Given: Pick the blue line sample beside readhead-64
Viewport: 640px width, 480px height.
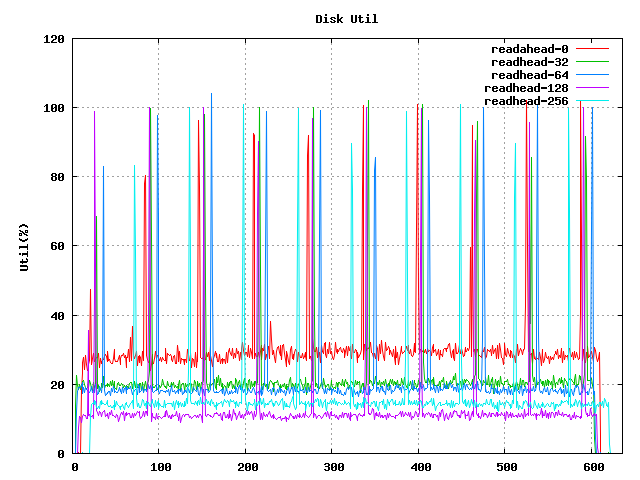Looking at the screenshot, I should click(x=592, y=75).
